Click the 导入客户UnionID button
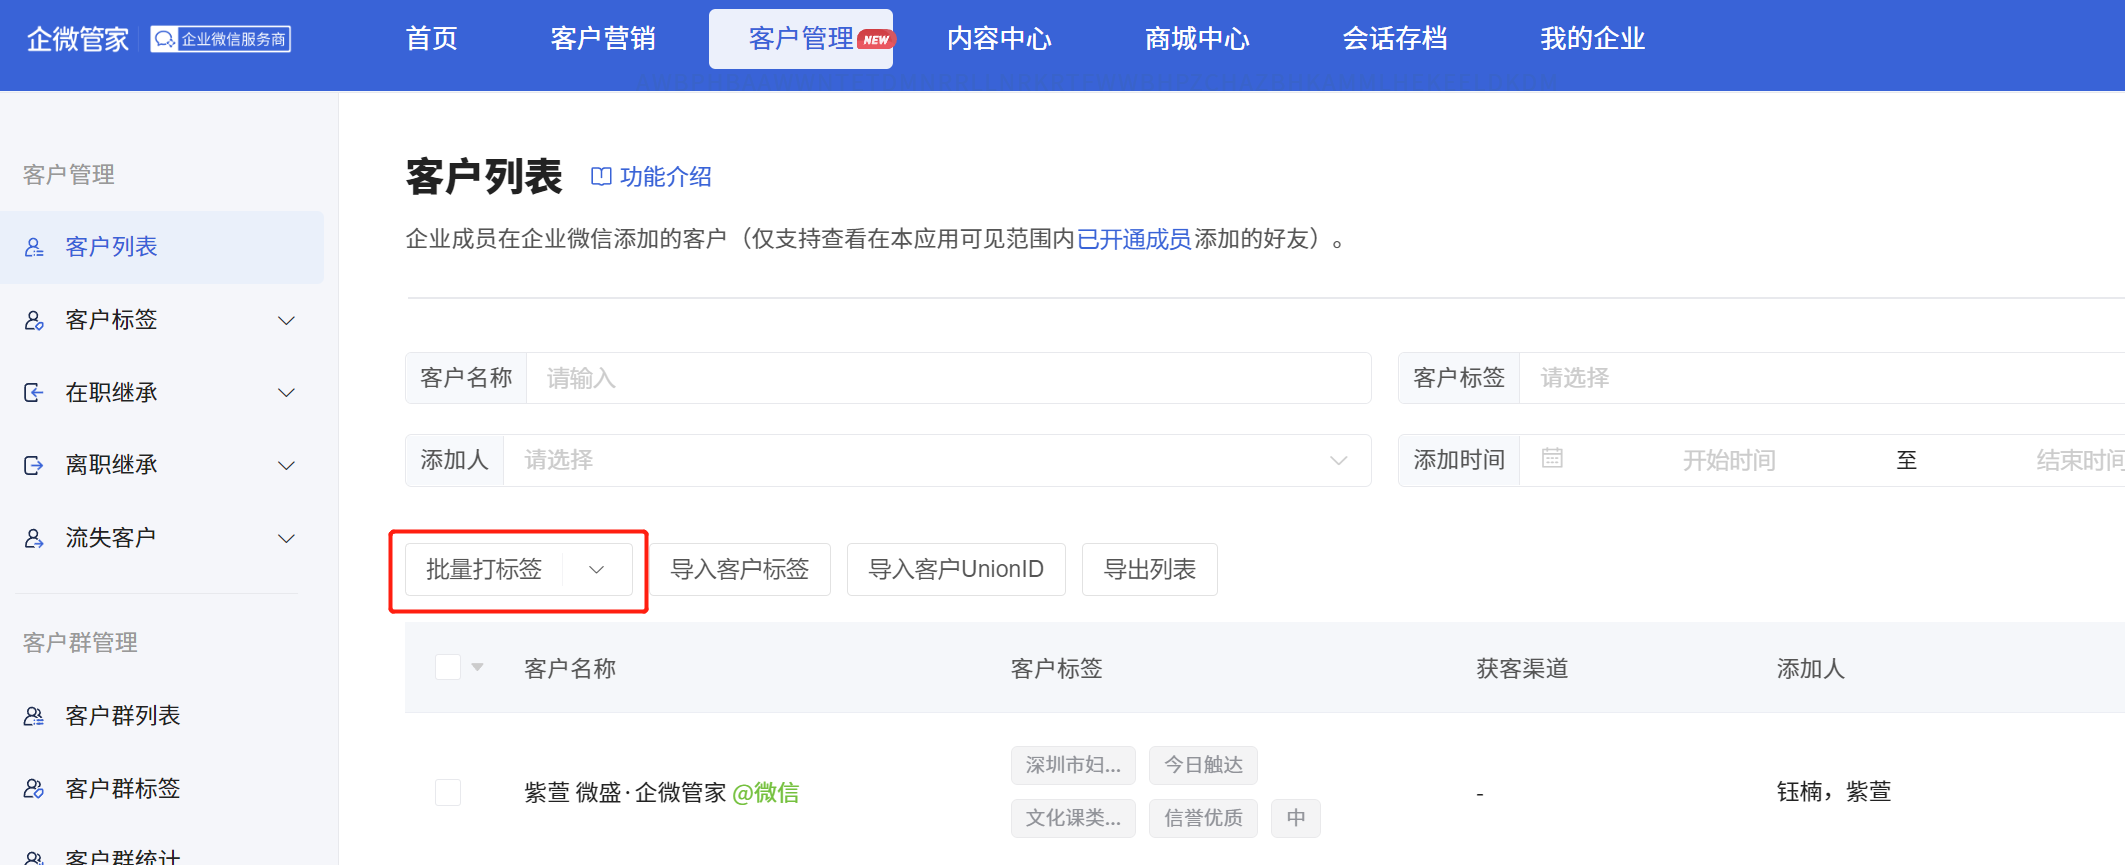The image size is (2125, 865). pyautogui.click(x=956, y=569)
